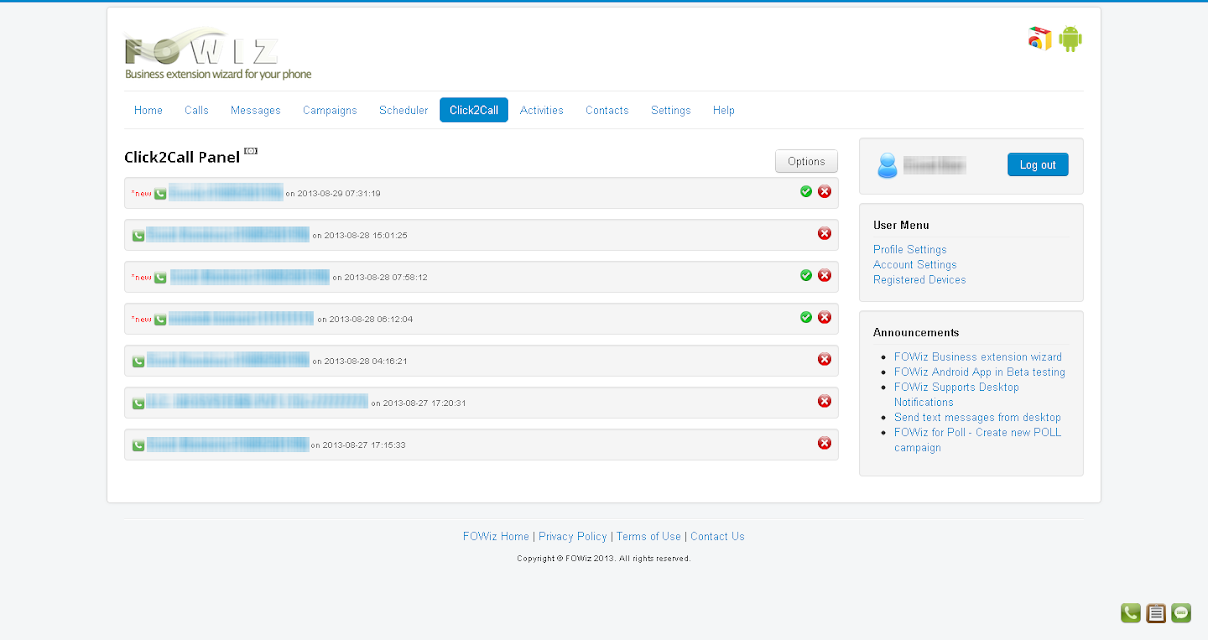Click the phone icon on the 07:31:19 entry
The width and height of the screenshot is (1208, 640).
pos(160,193)
